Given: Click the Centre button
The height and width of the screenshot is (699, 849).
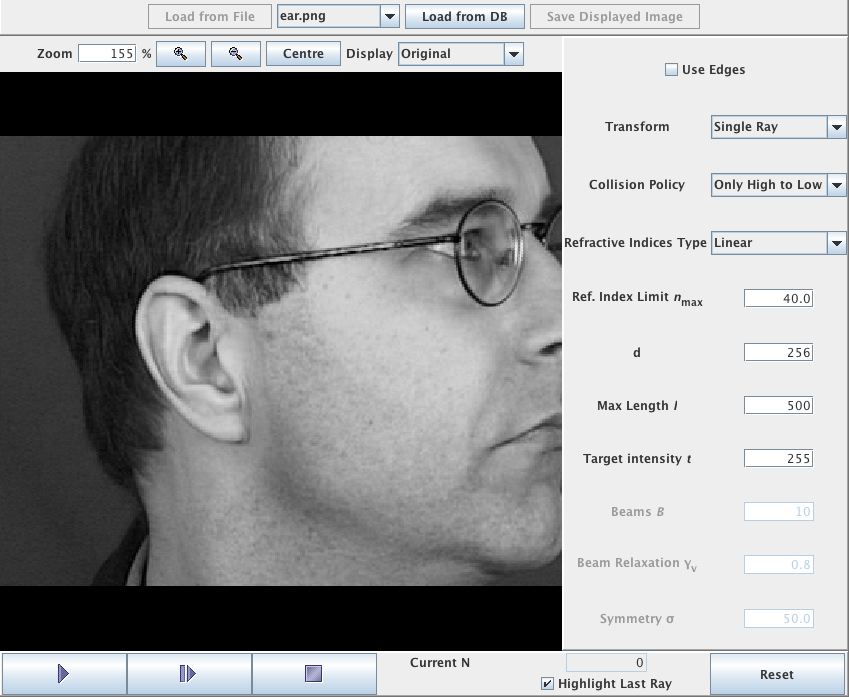Looking at the screenshot, I should pyautogui.click(x=303, y=54).
